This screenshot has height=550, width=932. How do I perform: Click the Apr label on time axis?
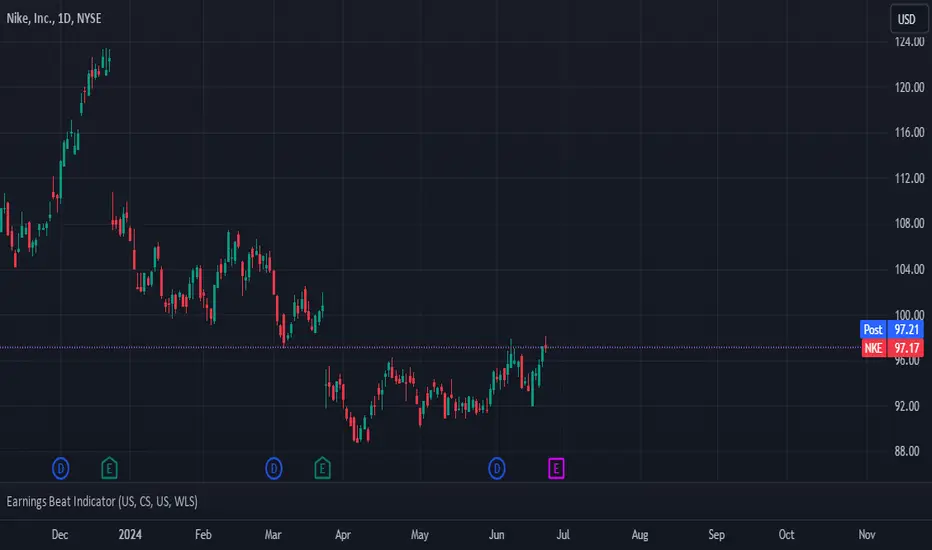coord(343,535)
